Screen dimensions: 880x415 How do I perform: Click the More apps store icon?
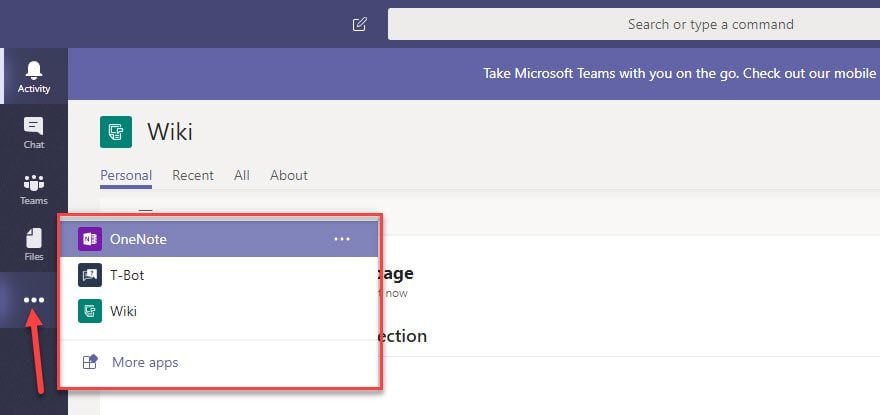point(90,362)
